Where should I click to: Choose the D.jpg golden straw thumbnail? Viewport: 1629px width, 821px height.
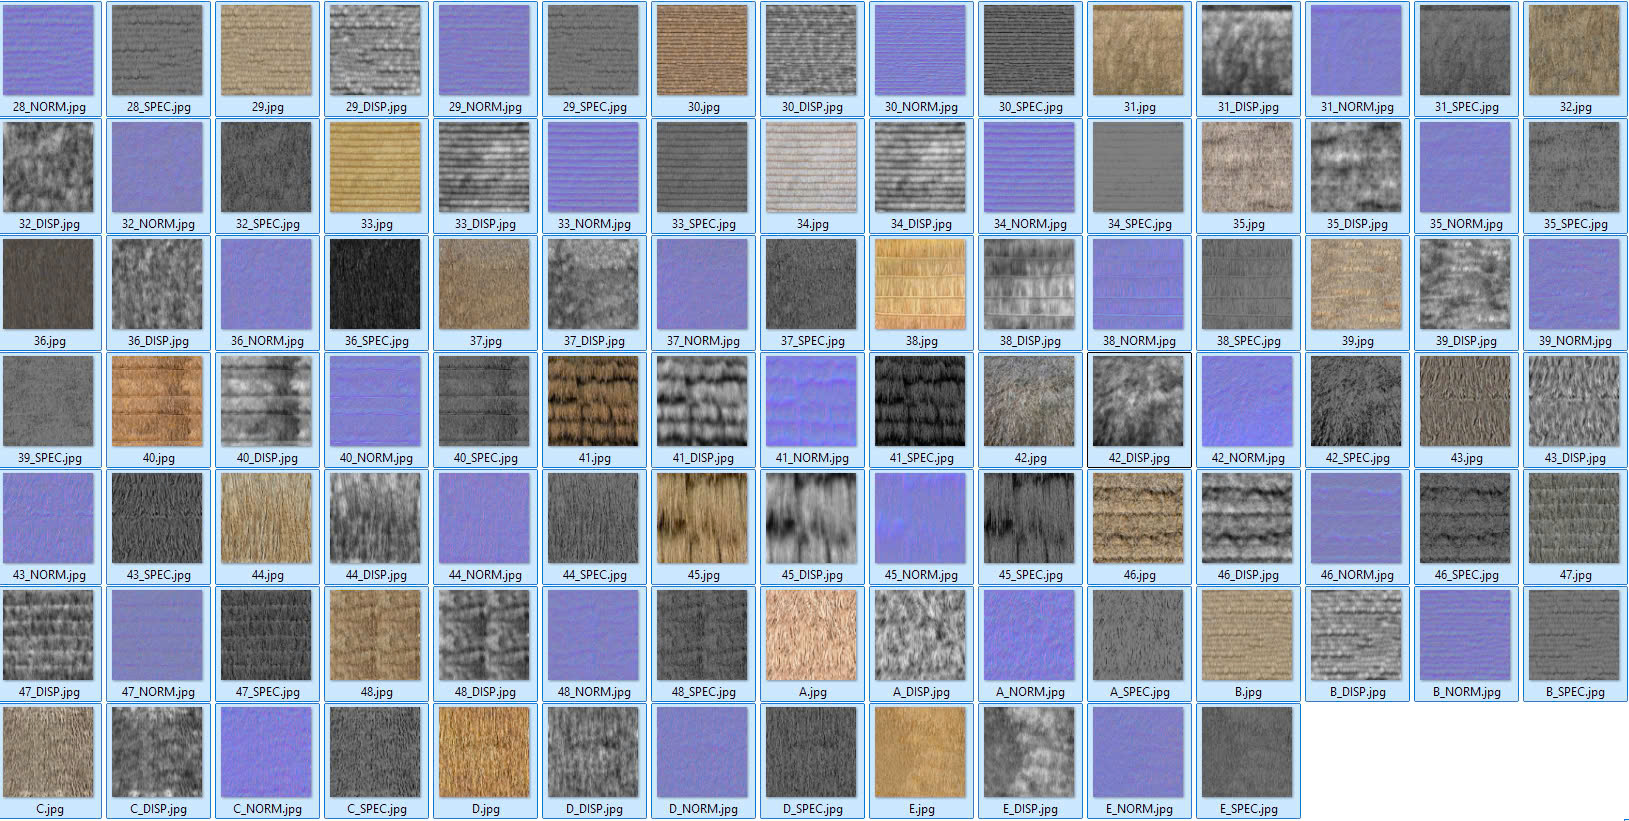coord(484,753)
